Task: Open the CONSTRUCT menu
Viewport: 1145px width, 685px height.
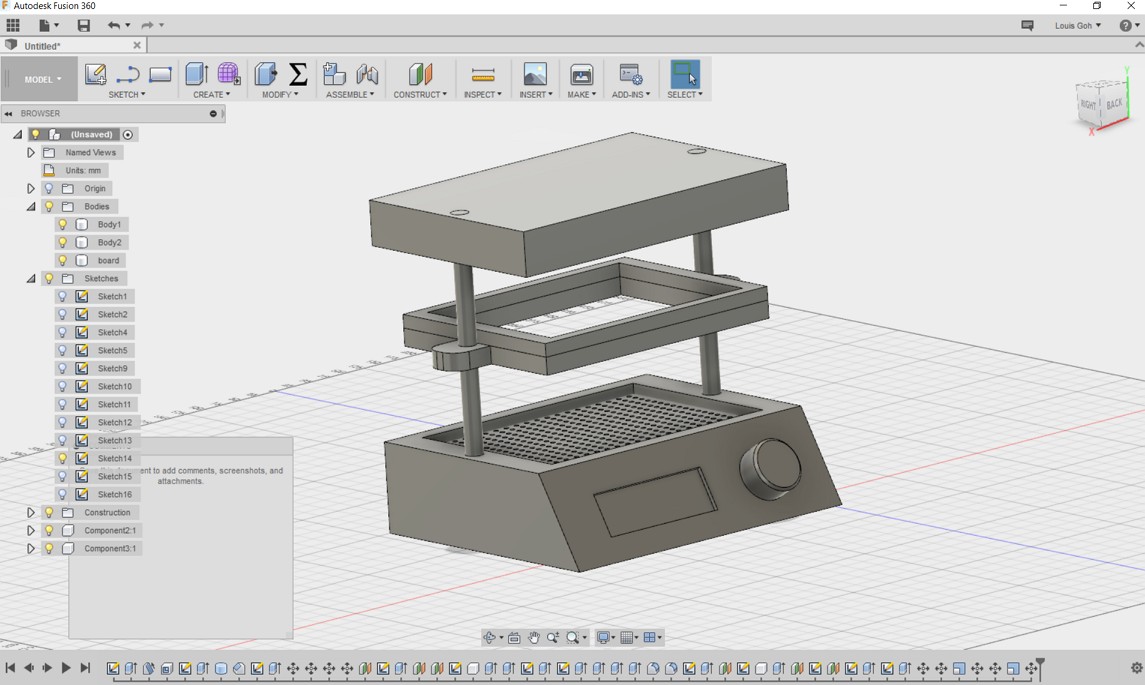Action: pos(420,94)
